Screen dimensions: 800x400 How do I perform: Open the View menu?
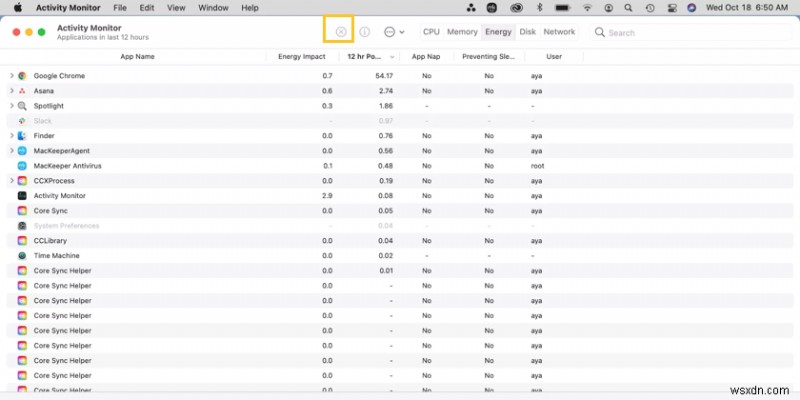coord(176,8)
